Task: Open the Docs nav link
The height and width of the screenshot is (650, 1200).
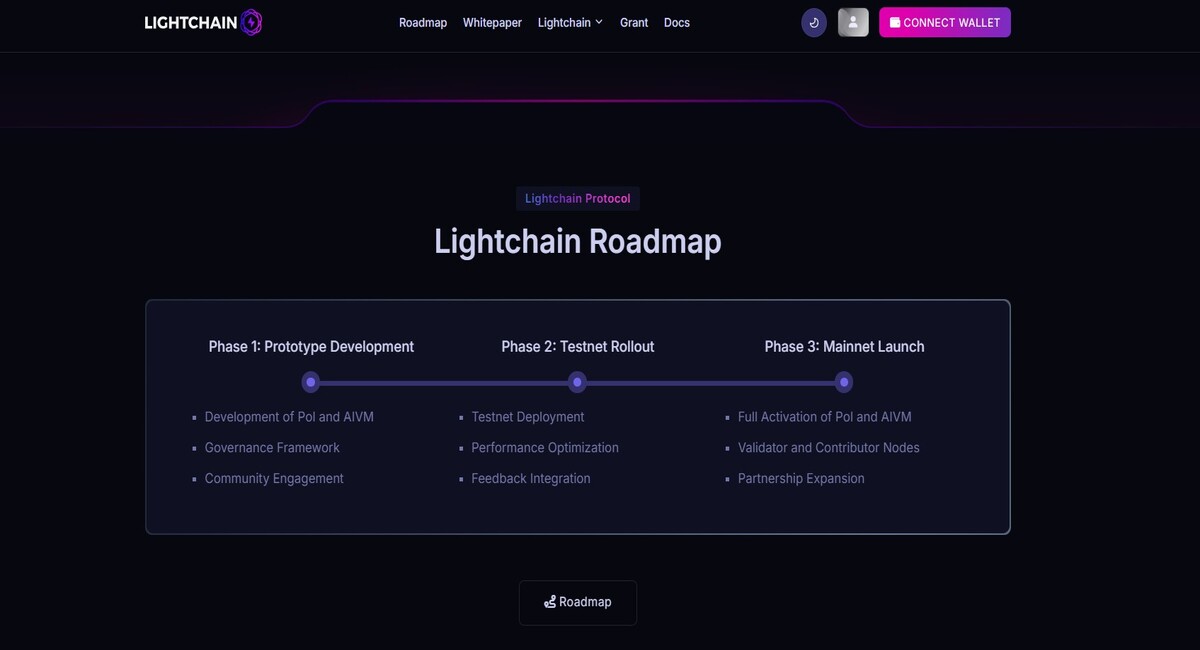Action: (x=677, y=23)
